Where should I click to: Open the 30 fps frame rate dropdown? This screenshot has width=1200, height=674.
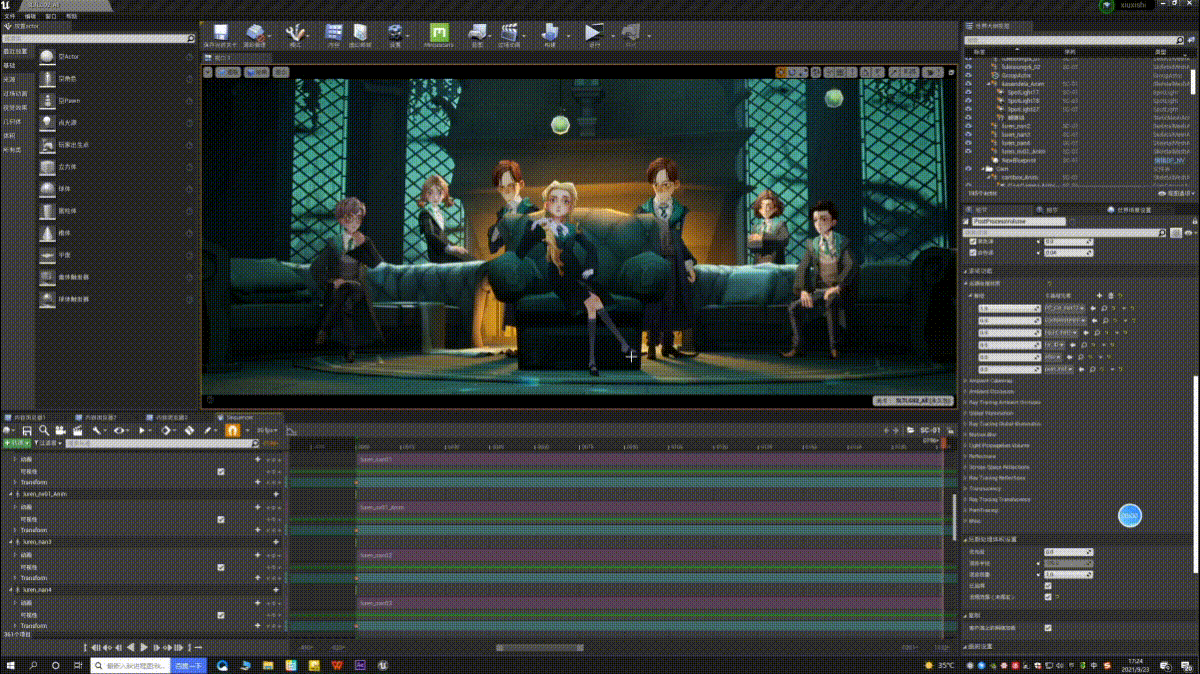click(x=268, y=430)
